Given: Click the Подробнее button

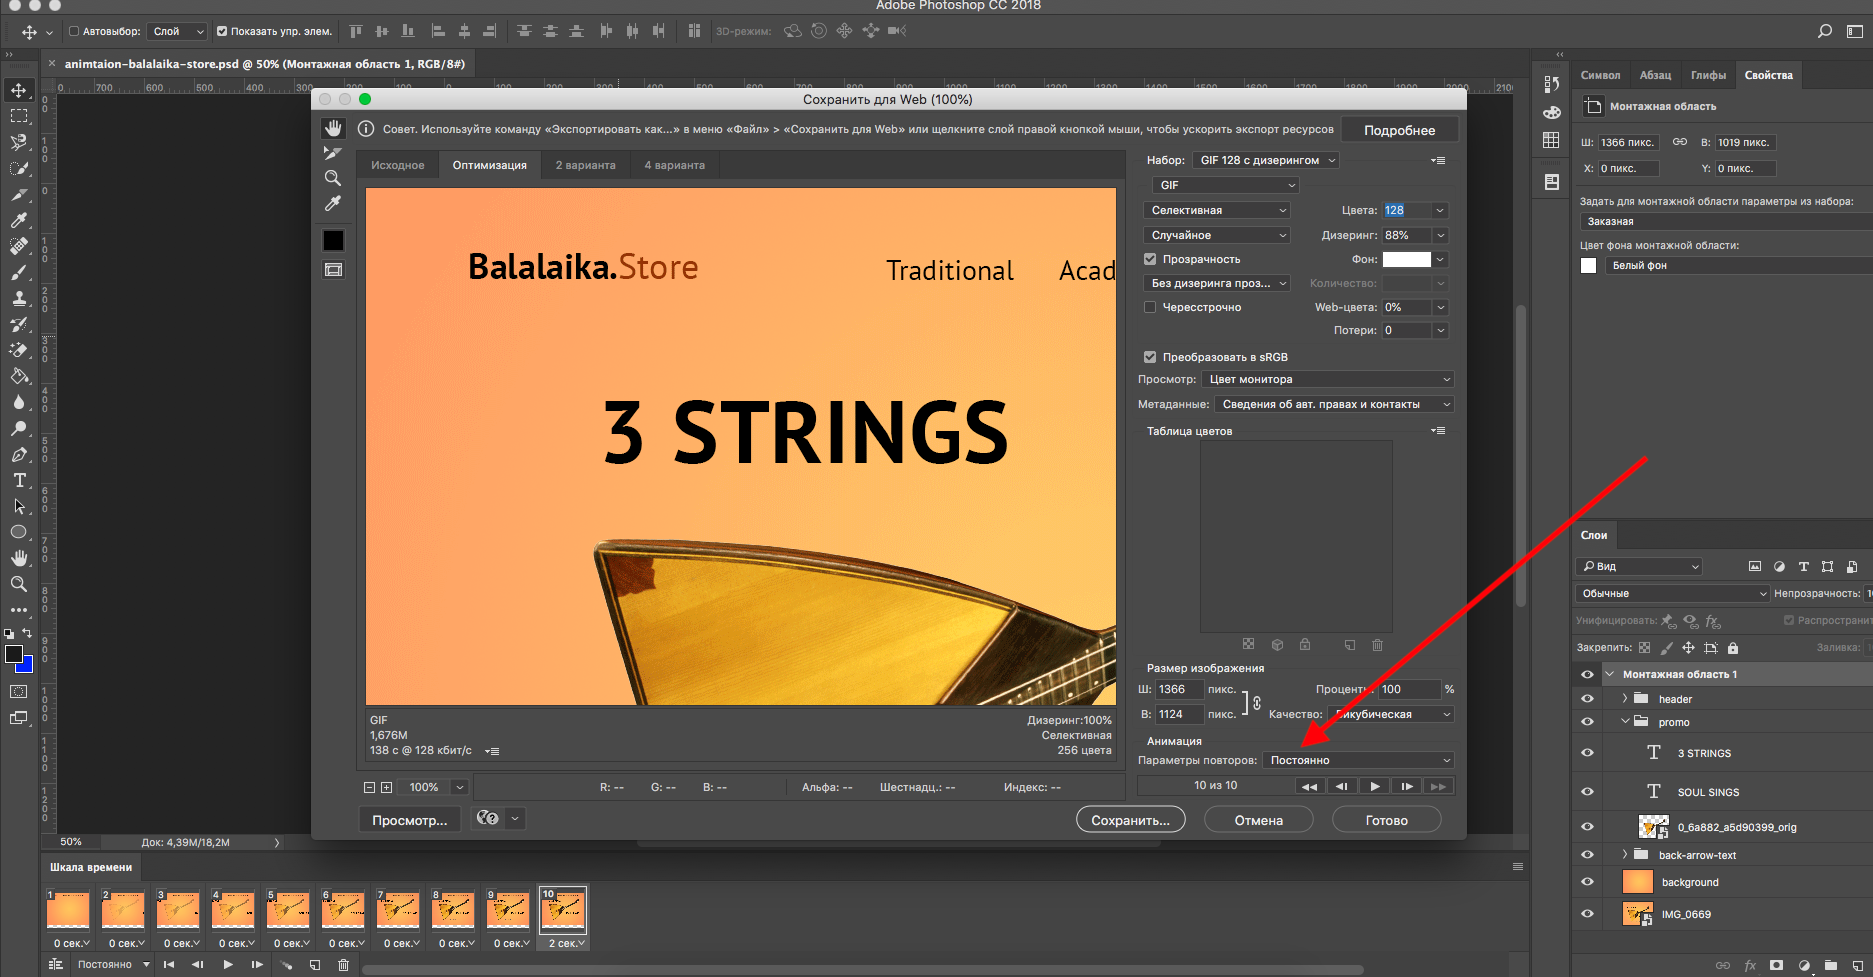Looking at the screenshot, I should [1399, 130].
